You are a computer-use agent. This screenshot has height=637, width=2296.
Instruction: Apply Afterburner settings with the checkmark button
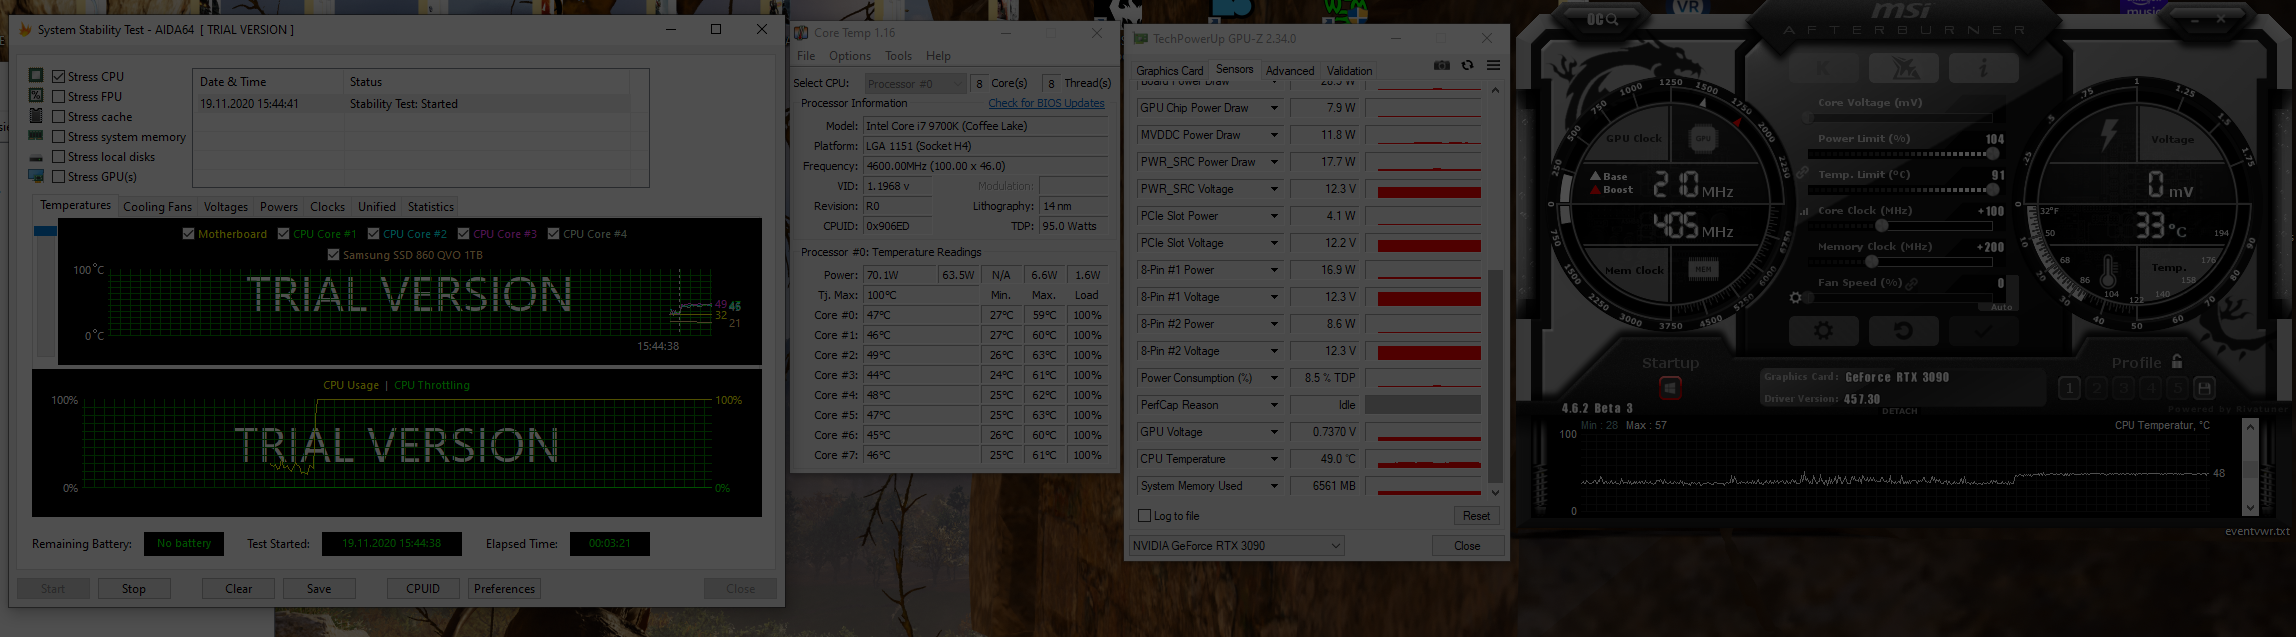[x=1982, y=331]
